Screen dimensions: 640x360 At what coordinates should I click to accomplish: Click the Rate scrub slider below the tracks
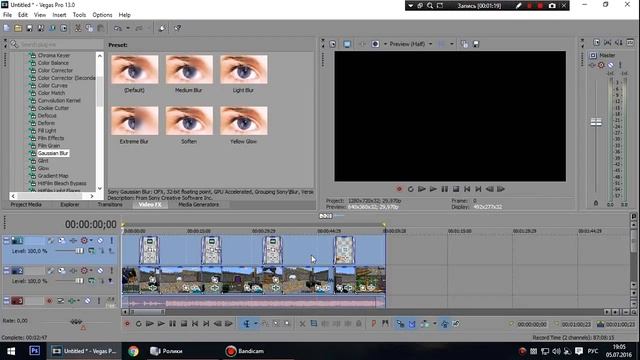click(x=76, y=322)
